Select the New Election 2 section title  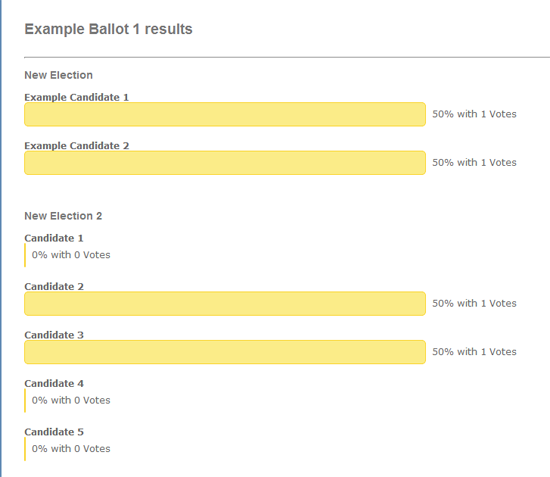click(63, 216)
